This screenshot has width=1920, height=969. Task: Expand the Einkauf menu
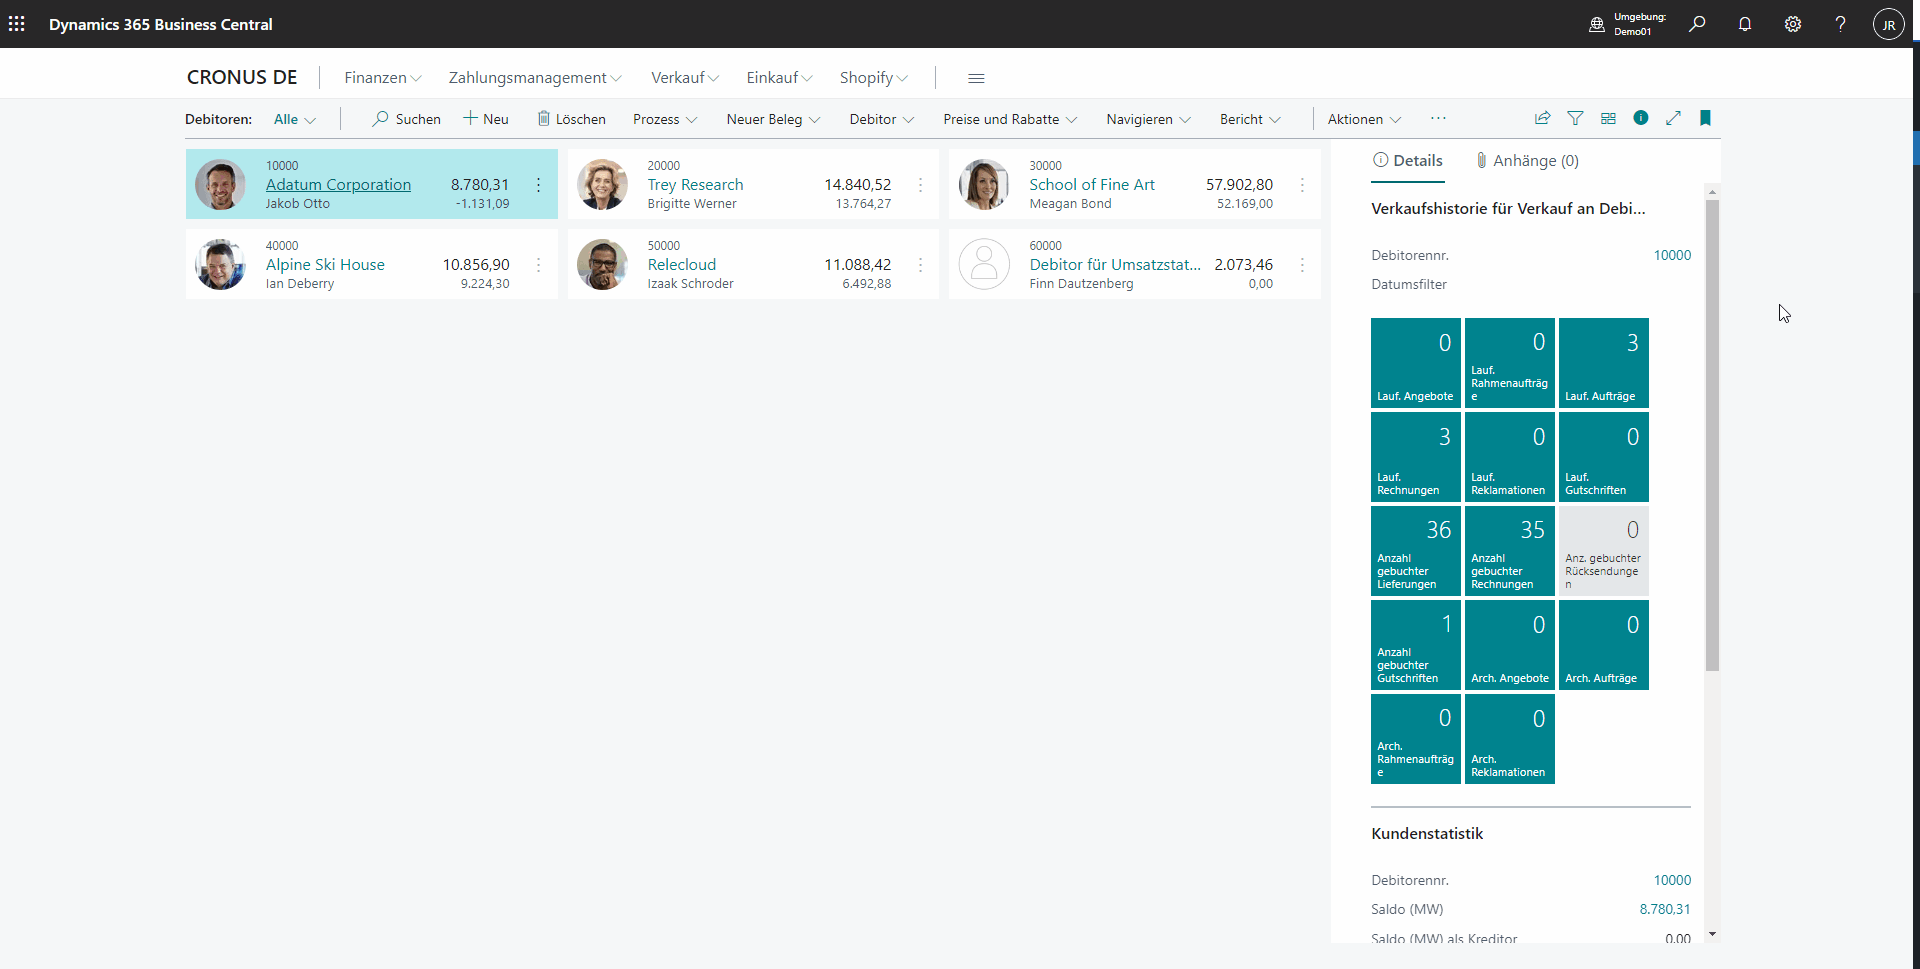tap(780, 78)
